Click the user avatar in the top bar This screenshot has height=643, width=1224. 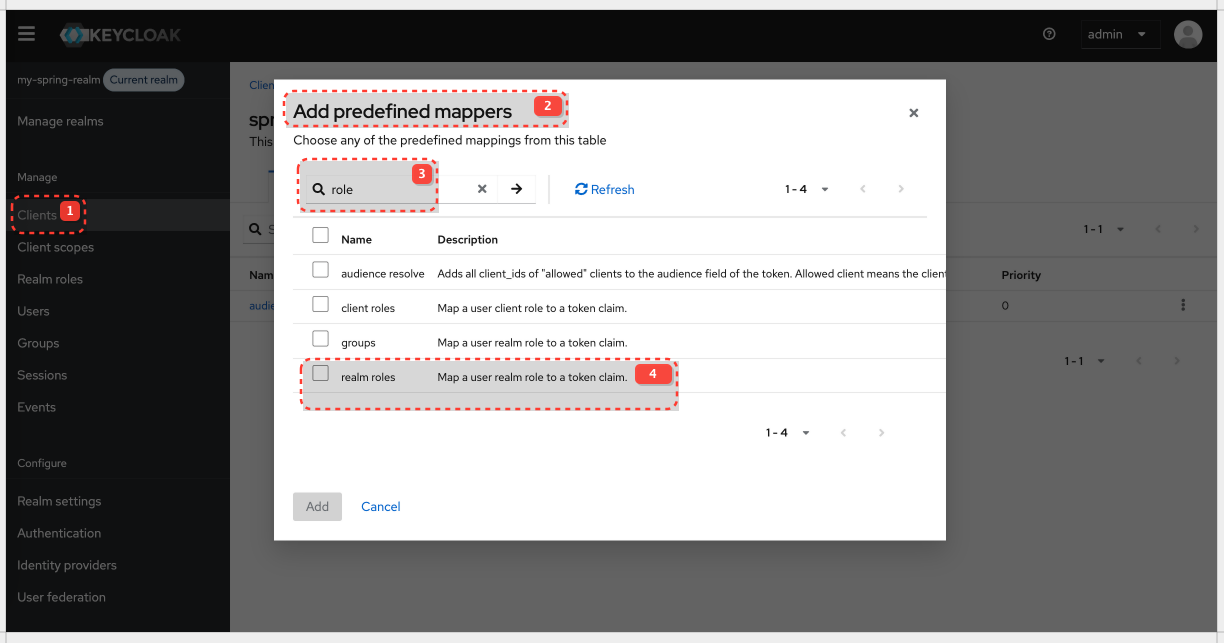pos(1187,34)
